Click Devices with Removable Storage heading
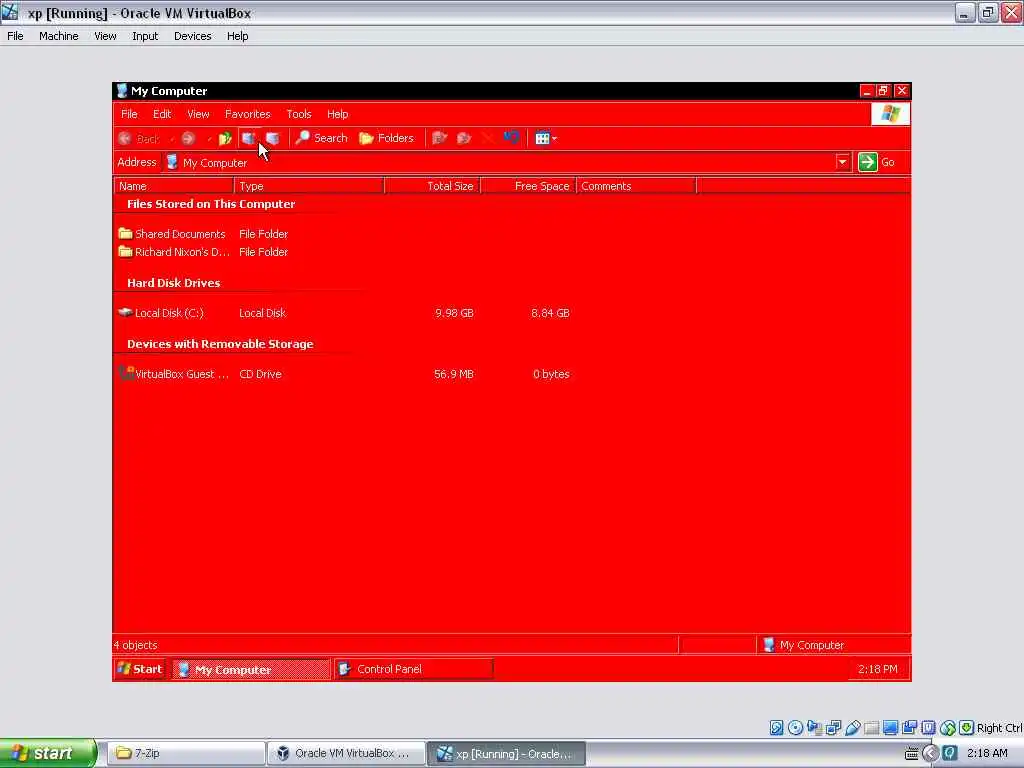The width and height of the screenshot is (1024, 768). (x=220, y=344)
